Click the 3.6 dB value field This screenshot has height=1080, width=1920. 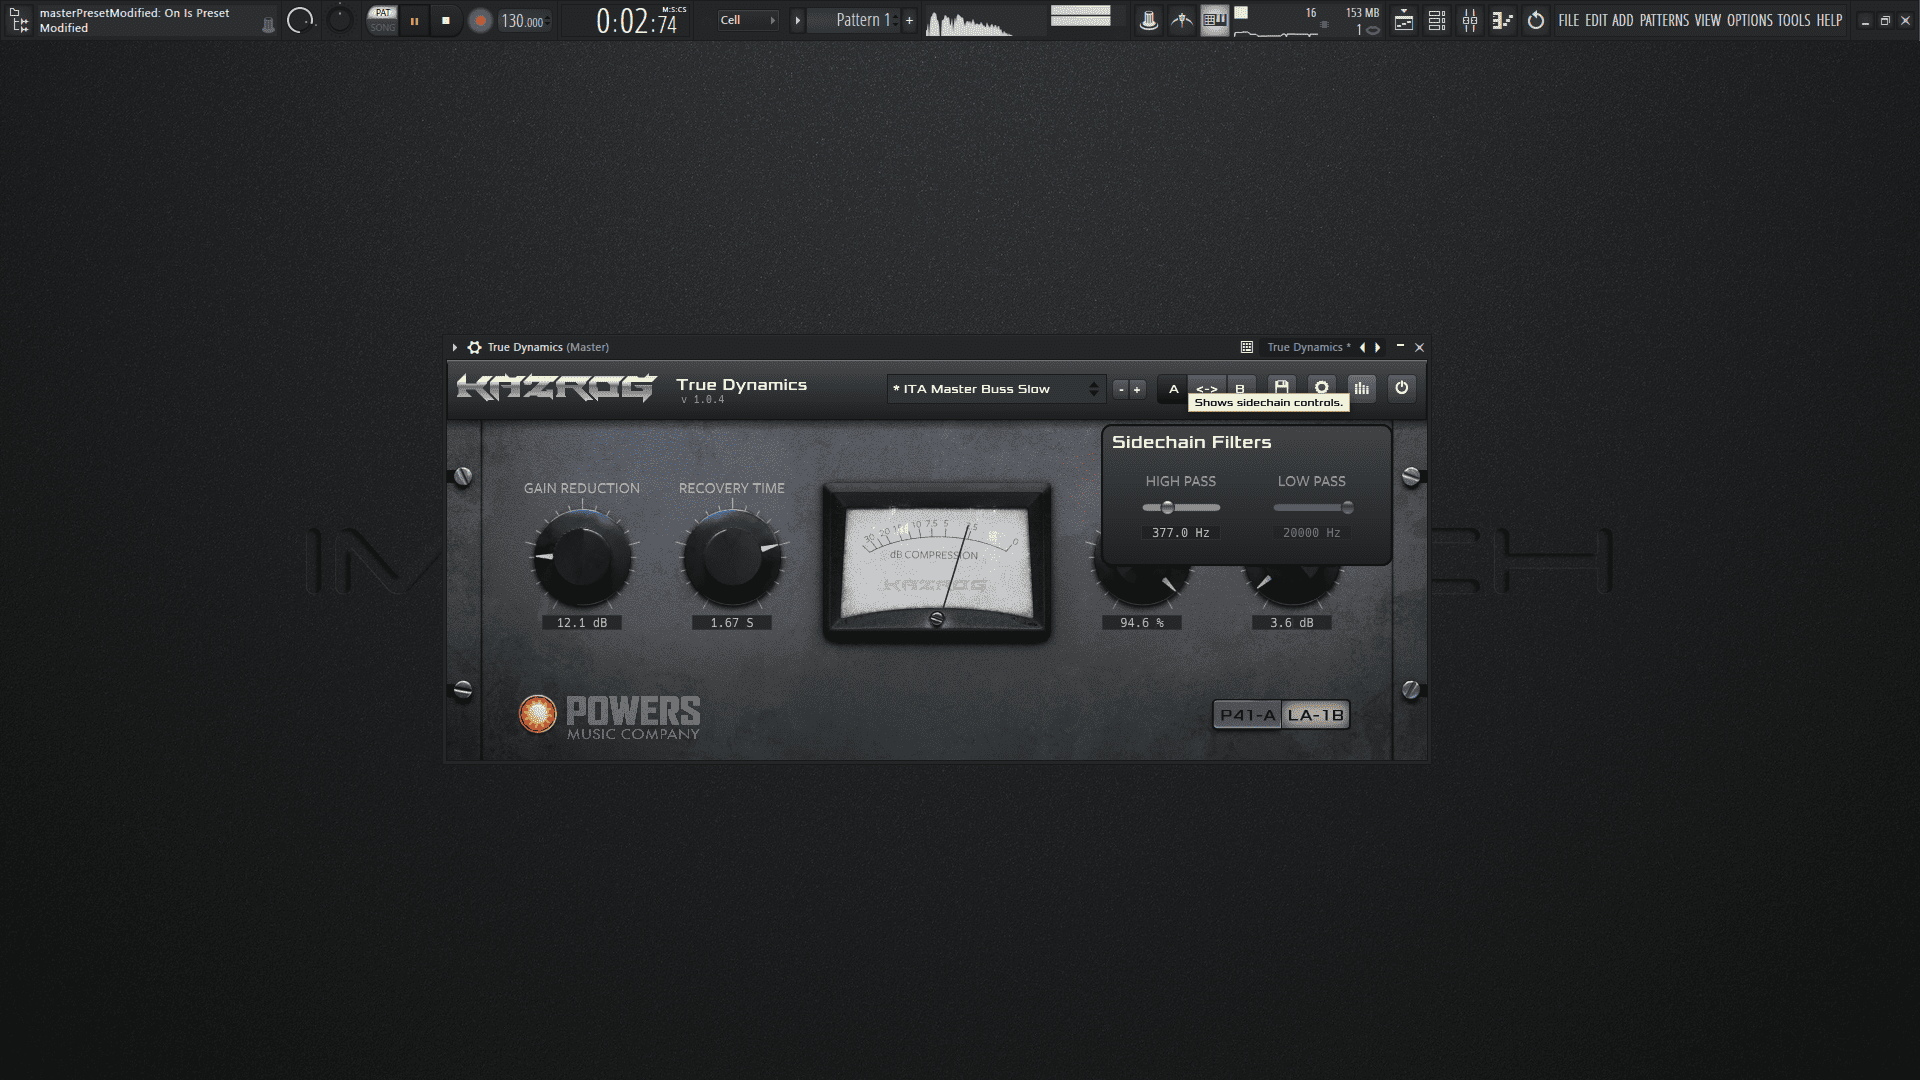click(x=1292, y=623)
